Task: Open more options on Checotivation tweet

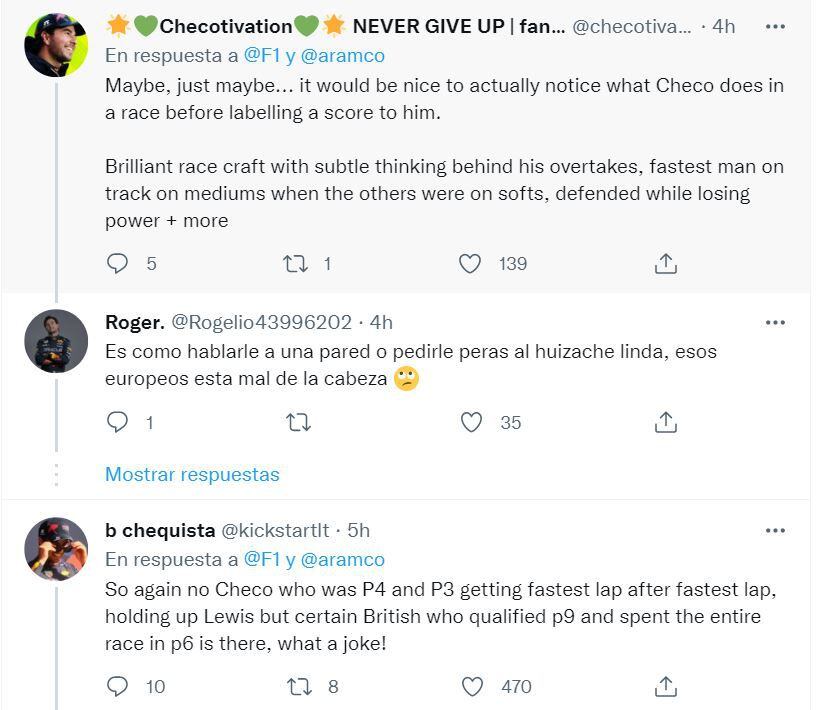Action: pyautogui.click(x=775, y=26)
